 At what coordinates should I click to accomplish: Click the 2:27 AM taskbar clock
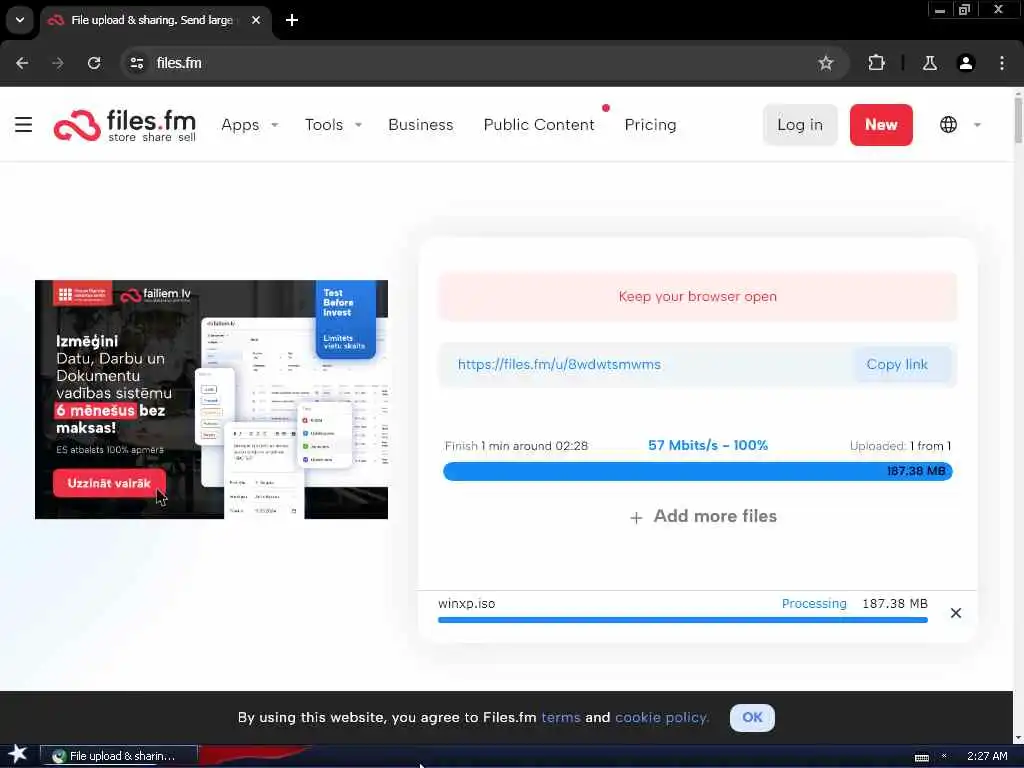pos(987,756)
